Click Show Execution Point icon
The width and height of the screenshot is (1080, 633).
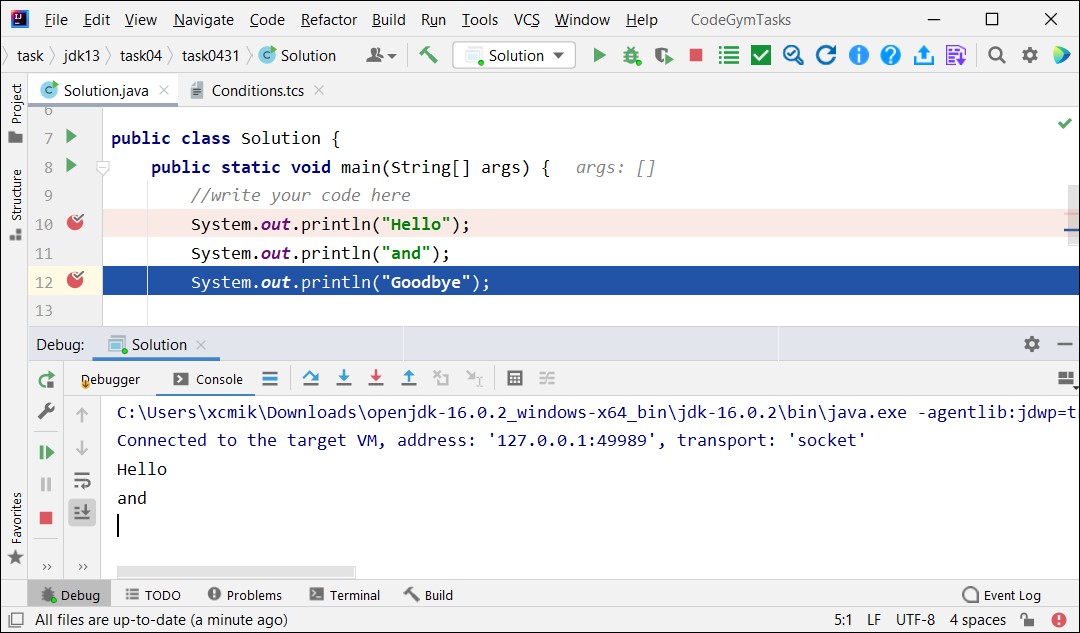[x=270, y=377]
